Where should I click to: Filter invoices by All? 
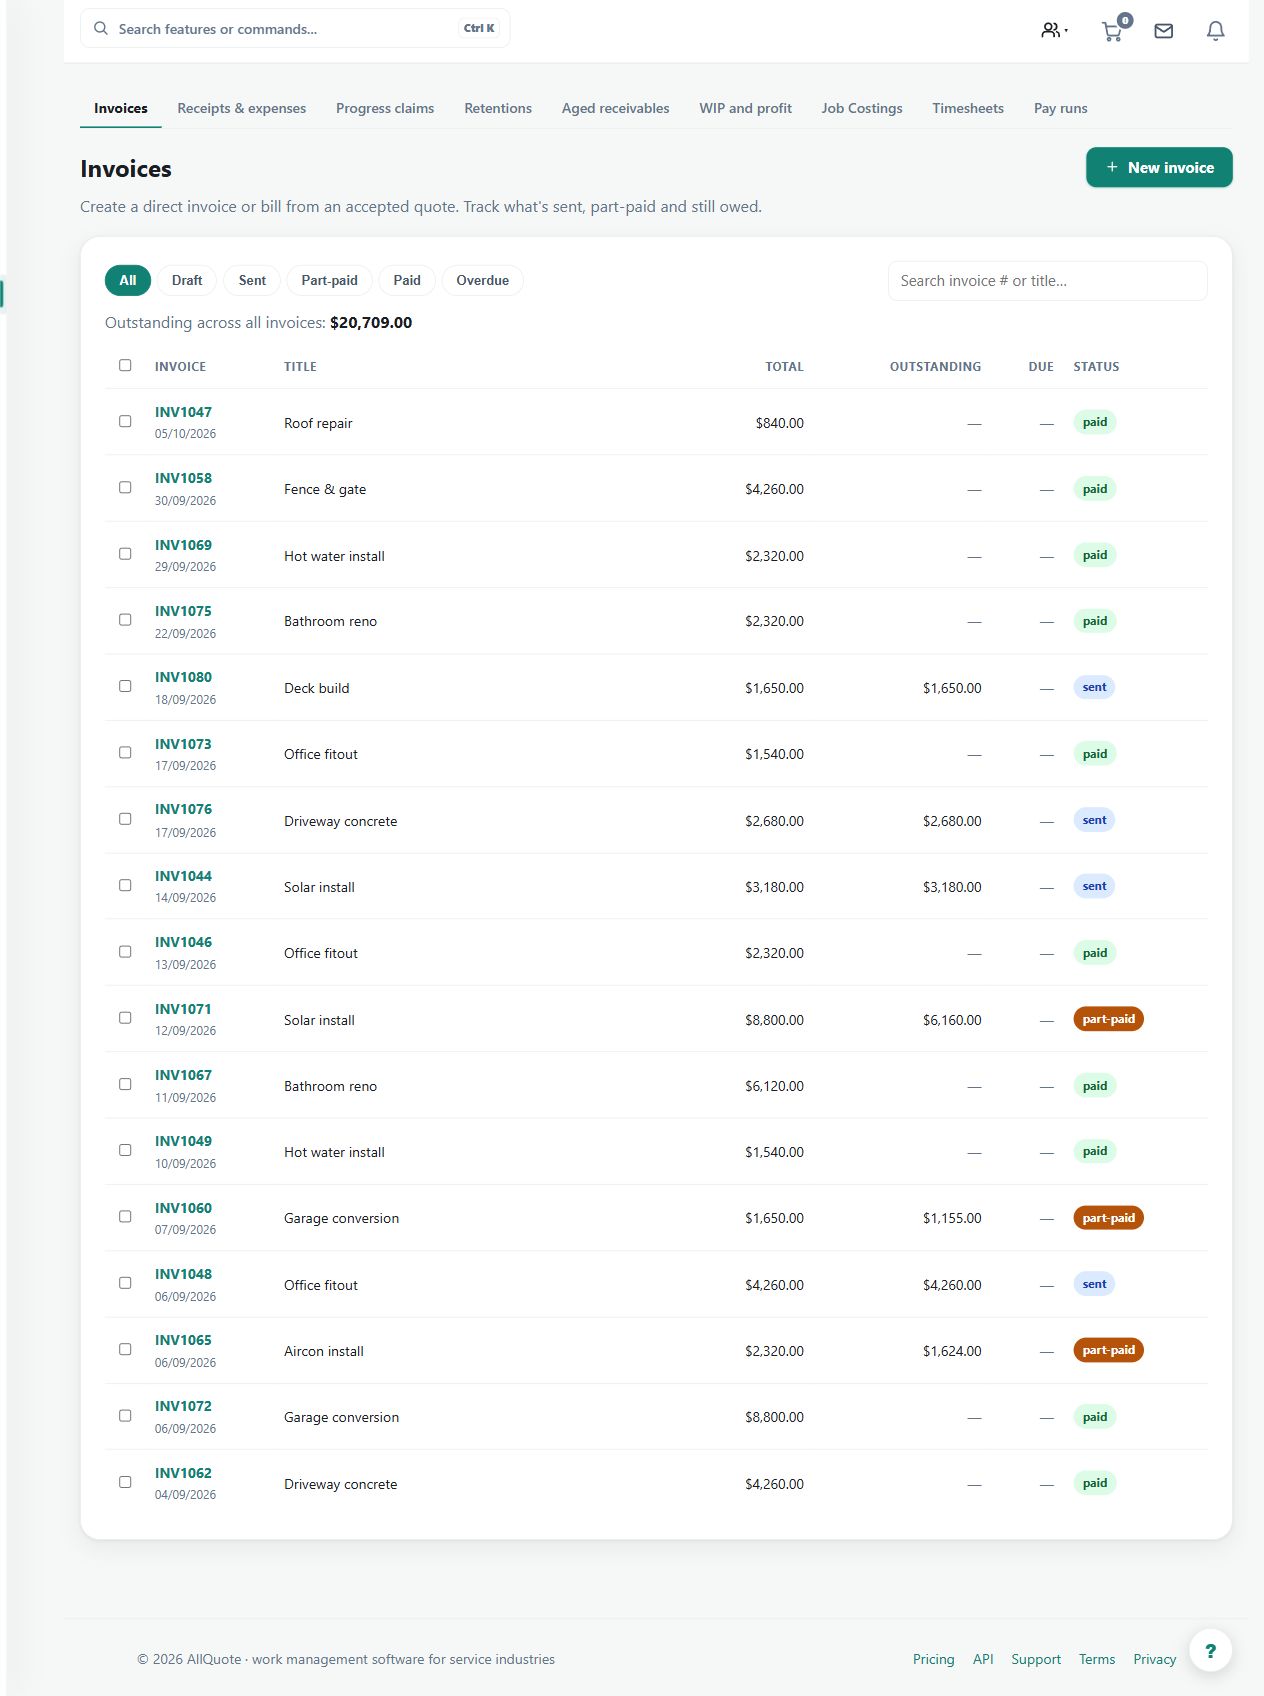click(x=128, y=280)
